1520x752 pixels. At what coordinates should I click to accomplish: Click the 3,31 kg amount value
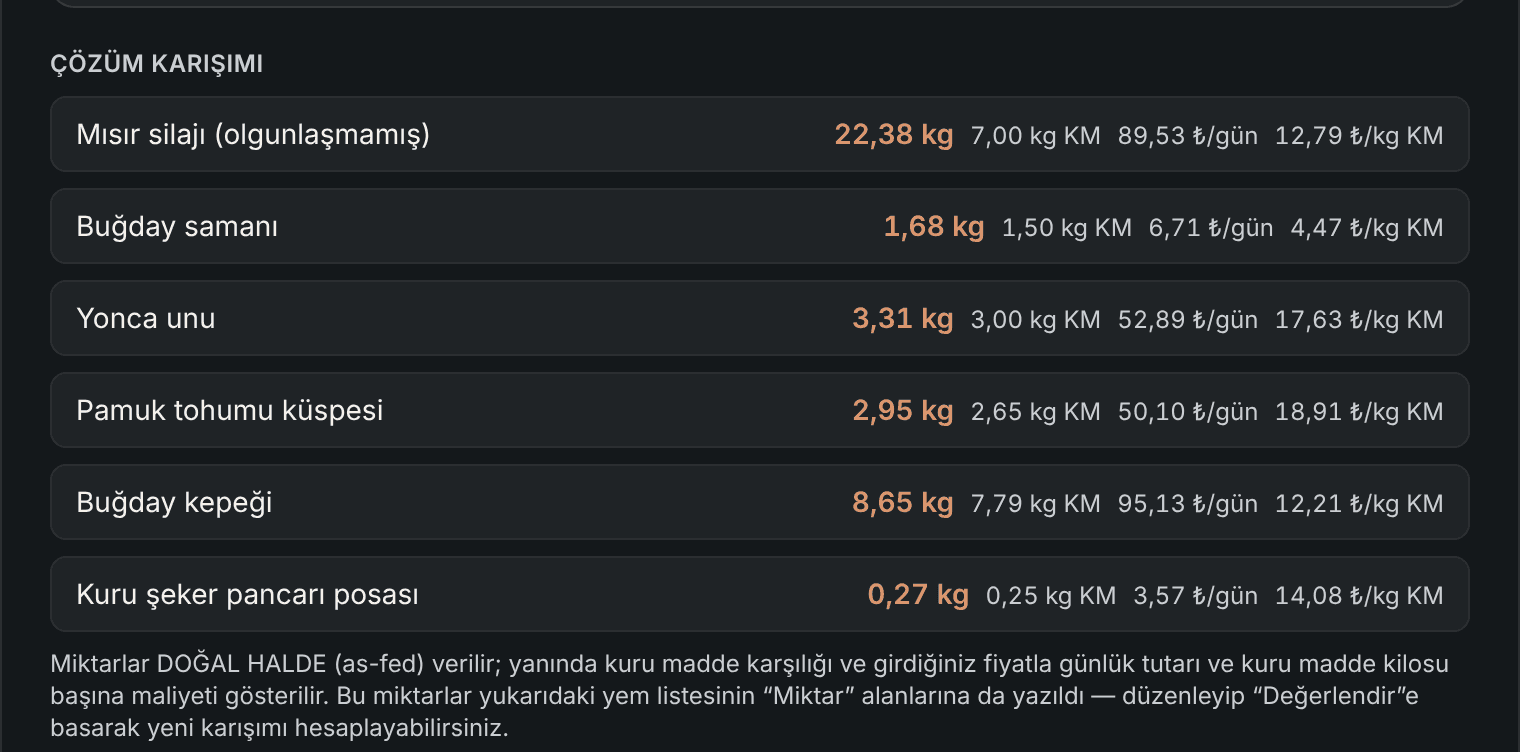tap(903, 319)
